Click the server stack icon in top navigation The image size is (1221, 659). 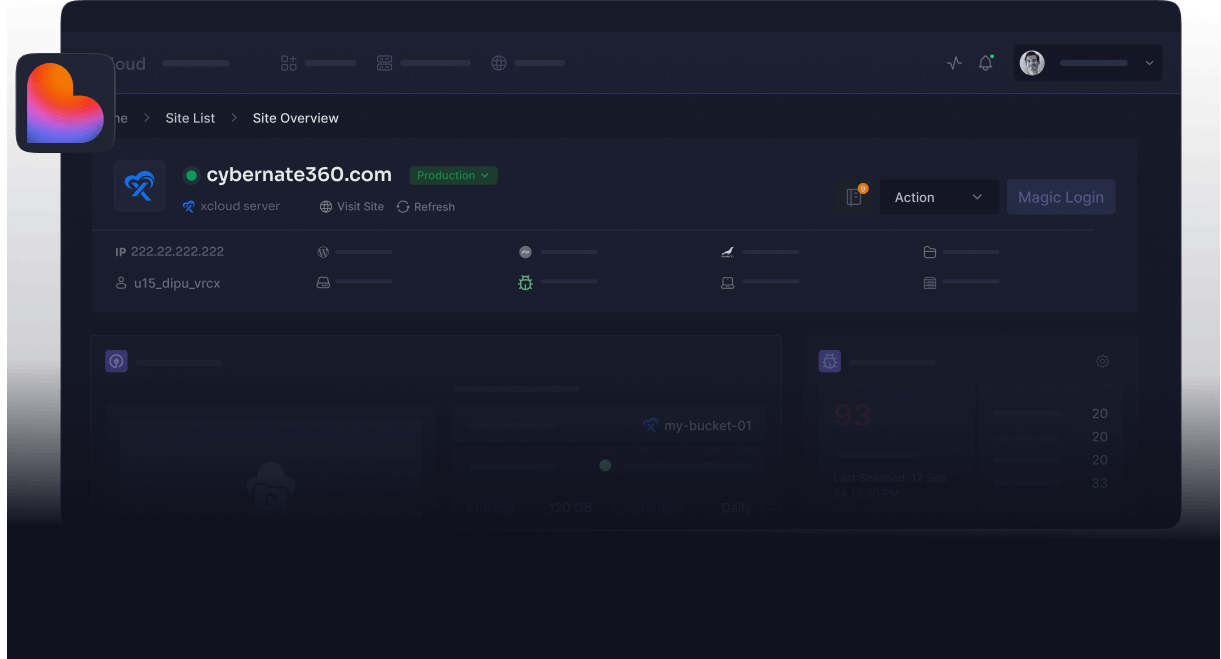(385, 63)
